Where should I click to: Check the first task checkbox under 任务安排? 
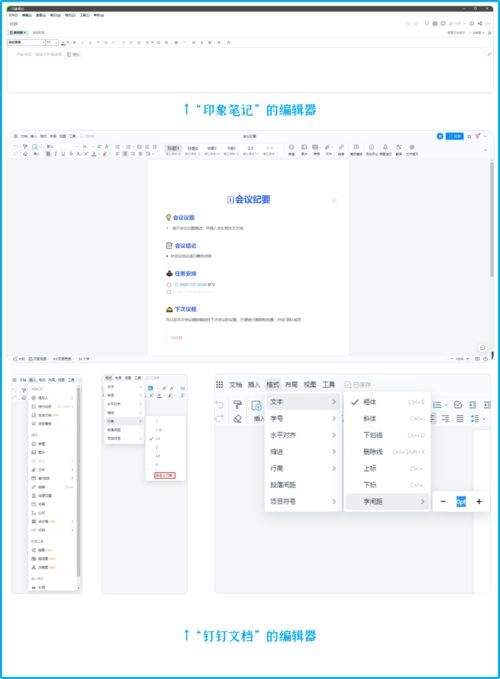coord(169,285)
